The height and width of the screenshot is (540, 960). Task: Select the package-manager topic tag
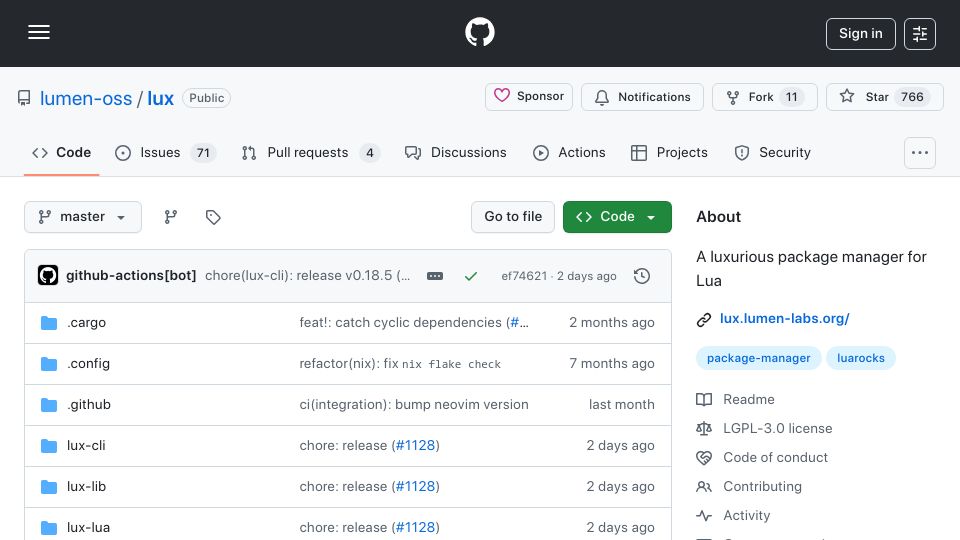pos(759,358)
